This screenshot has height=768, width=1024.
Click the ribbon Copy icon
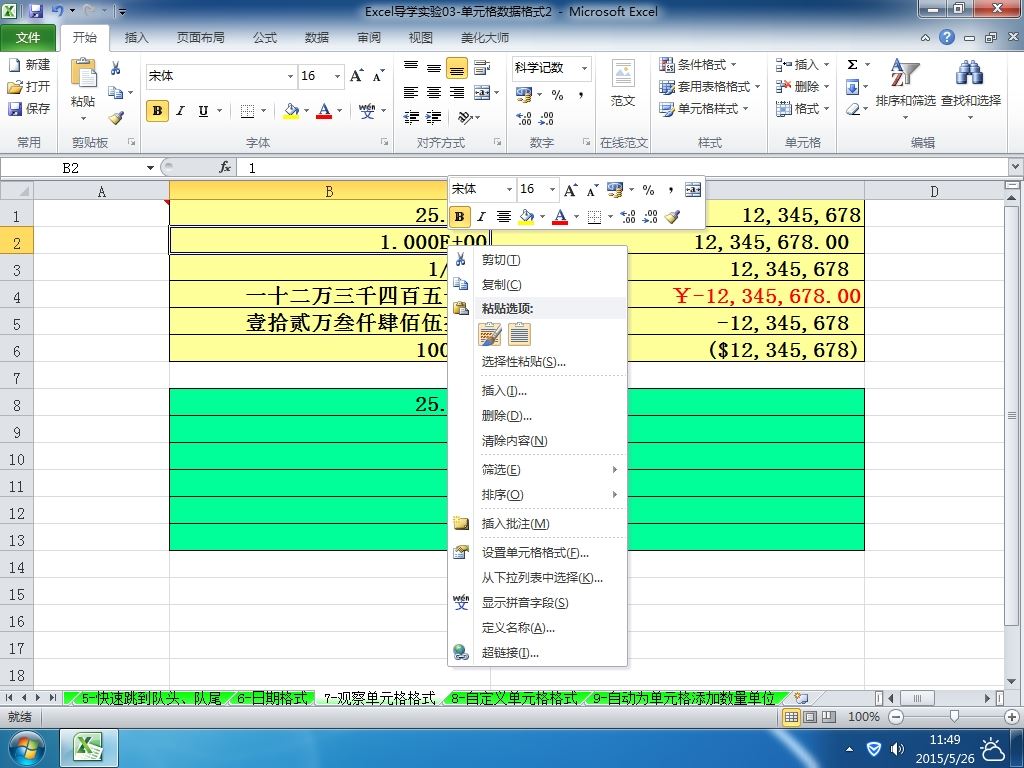click(116, 92)
